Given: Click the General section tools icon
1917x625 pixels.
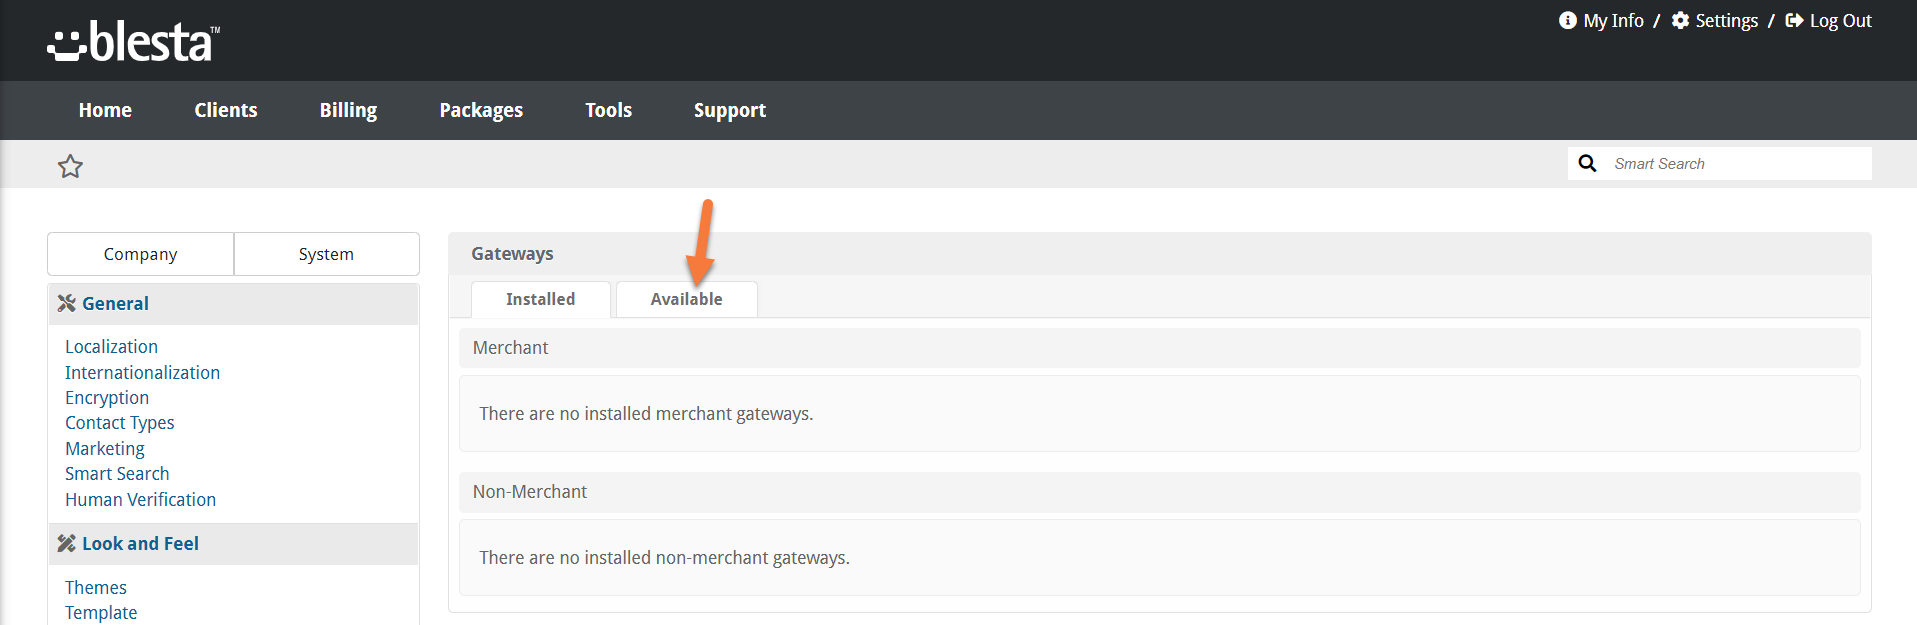Looking at the screenshot, I should (x=67, y=304).
